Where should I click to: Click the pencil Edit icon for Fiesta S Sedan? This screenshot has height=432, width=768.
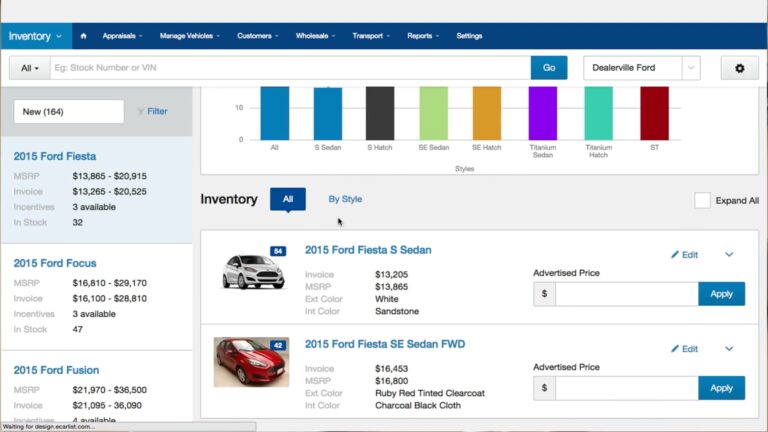[675, 254]
